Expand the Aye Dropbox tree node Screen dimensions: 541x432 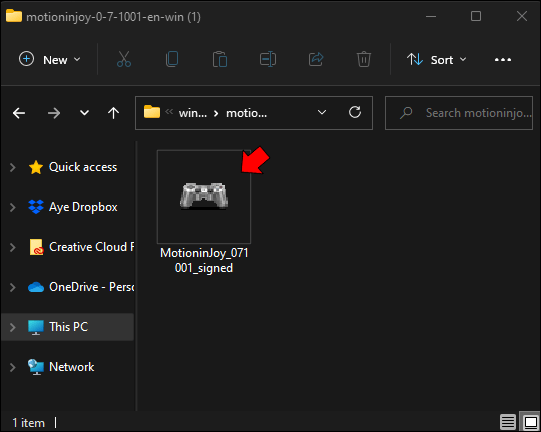pyautogui.click(x=13, y=207)
